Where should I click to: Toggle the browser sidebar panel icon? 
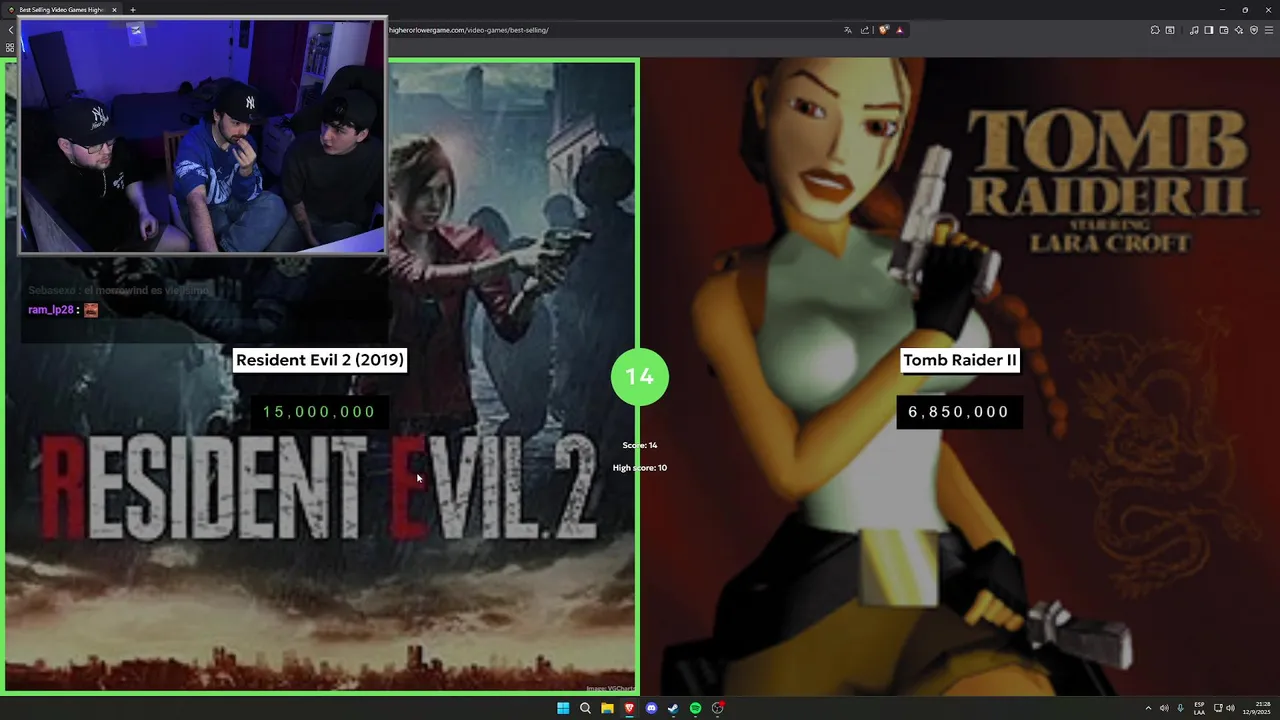[1209, 30]
